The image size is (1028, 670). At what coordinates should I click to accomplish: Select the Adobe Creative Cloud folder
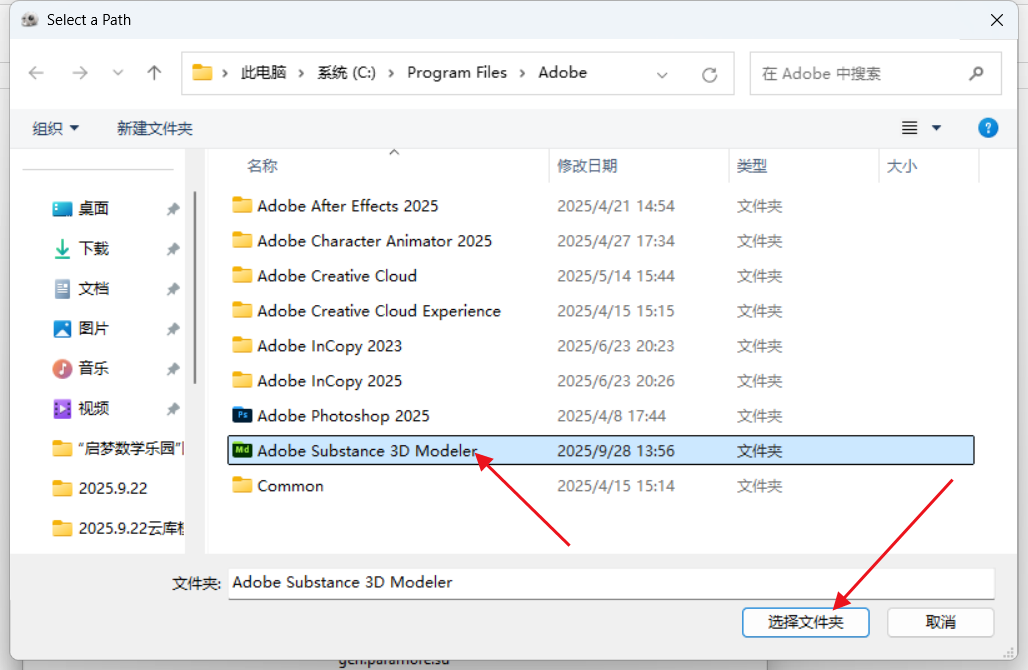[x=601, y=276]
